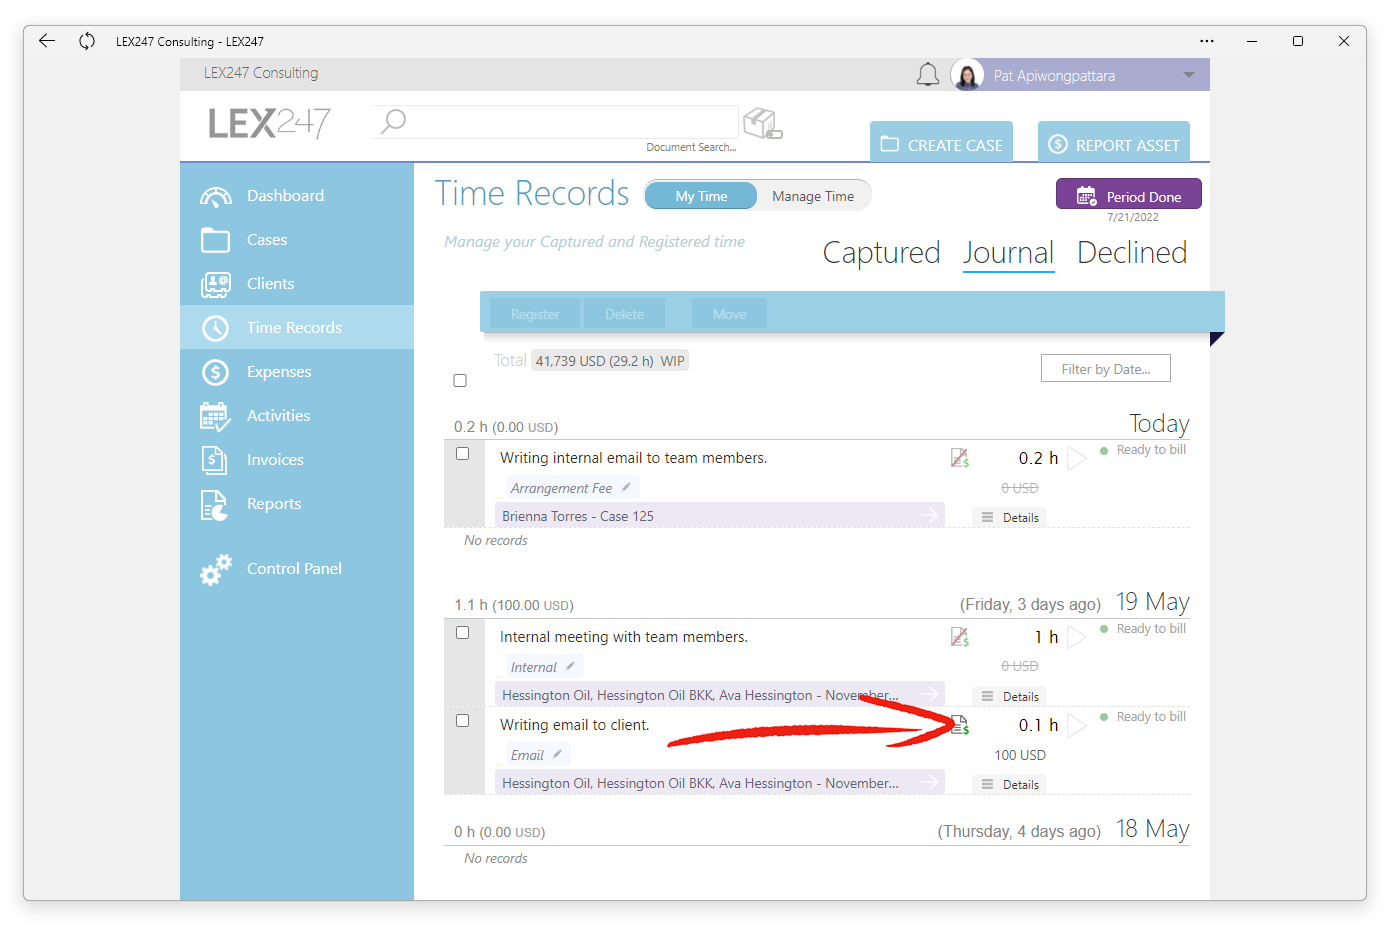Click the user avatar picture
Image resolution: width=1390 pixels, height=925 pixels.
click(x=967, y=75)
